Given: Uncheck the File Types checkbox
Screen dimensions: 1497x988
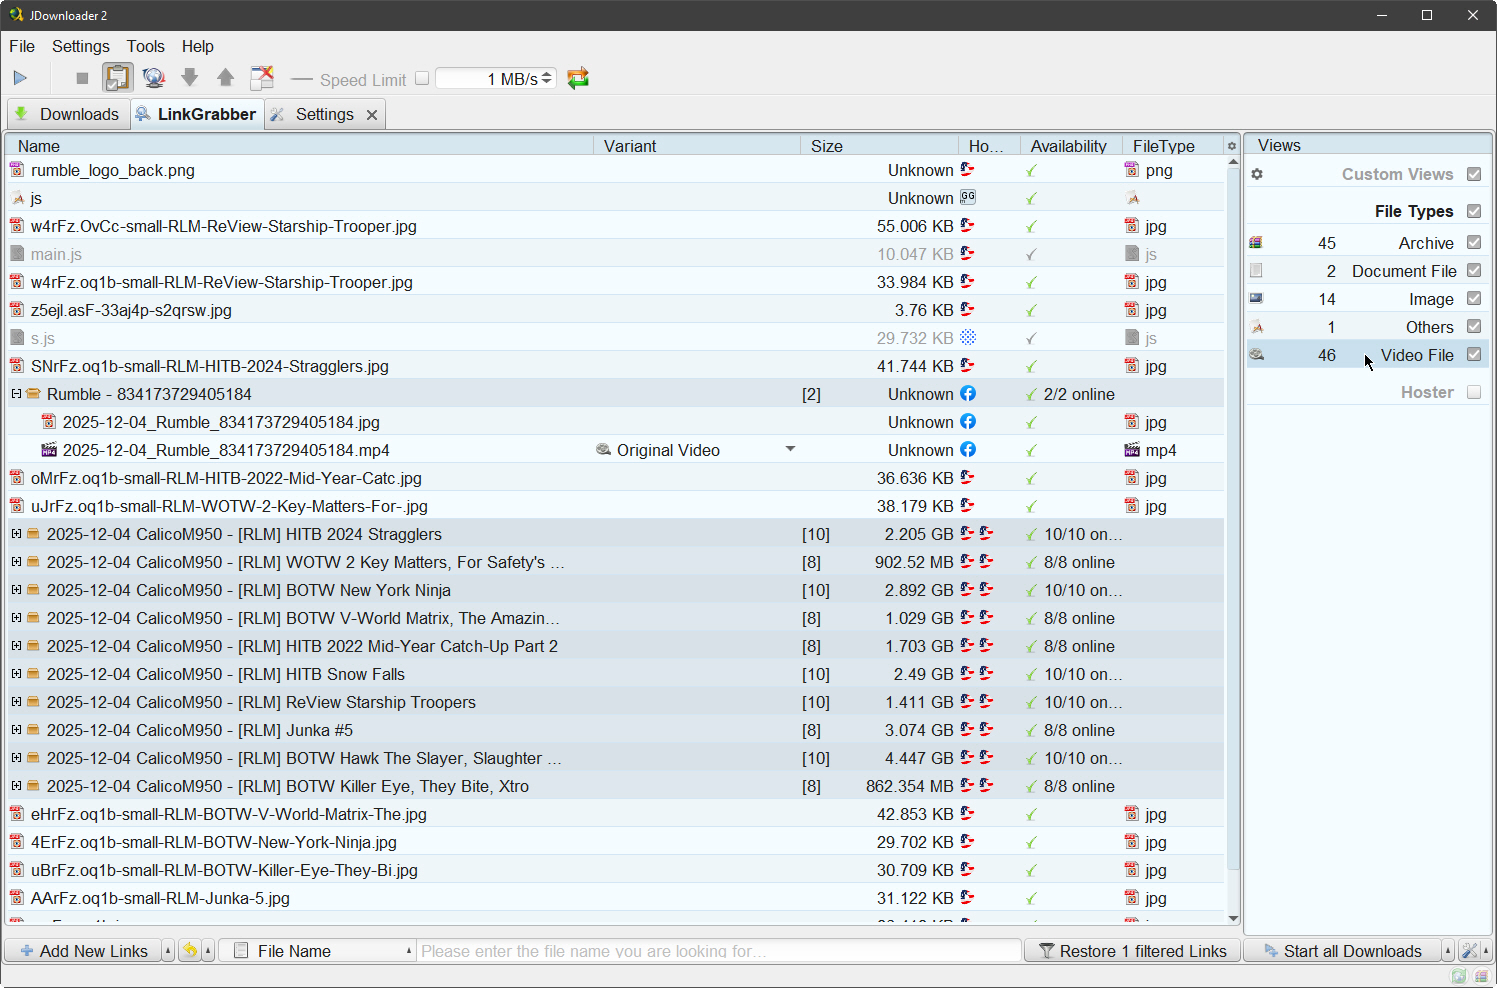Looking at the screenshot, I should point(1474,211).
